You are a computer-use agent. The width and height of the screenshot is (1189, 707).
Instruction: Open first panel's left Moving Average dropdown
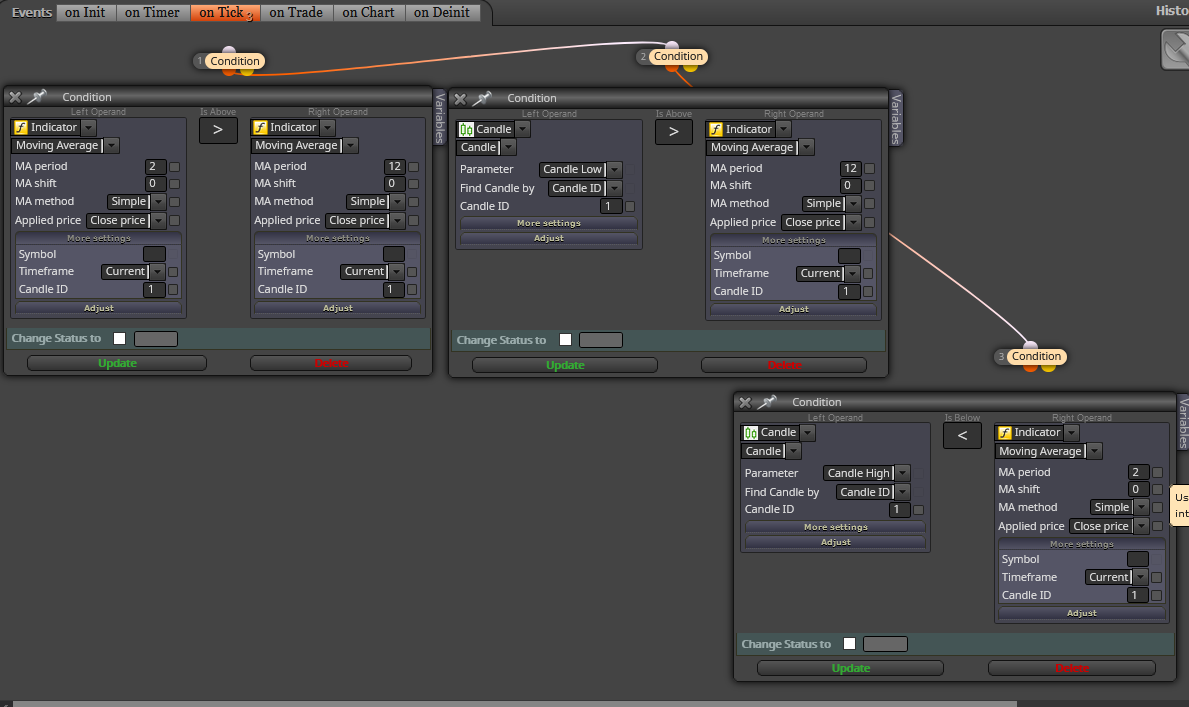pos(65,146)
